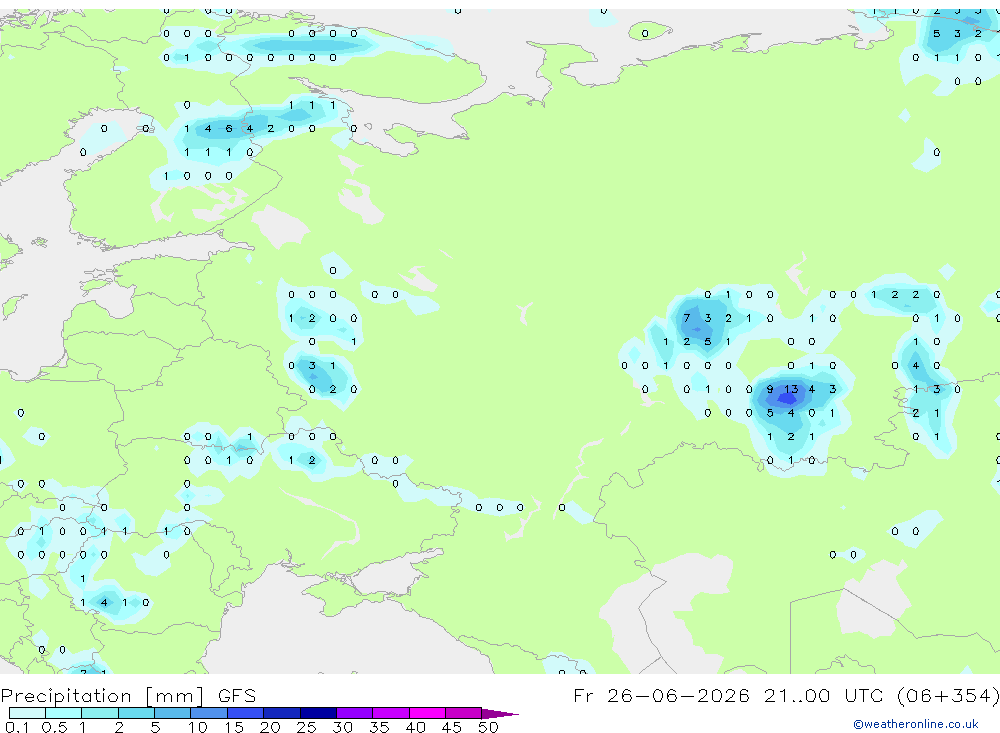
Task: Click the '13' precipitation value on map
Action: pyautogui.click(x=791, y=389)
